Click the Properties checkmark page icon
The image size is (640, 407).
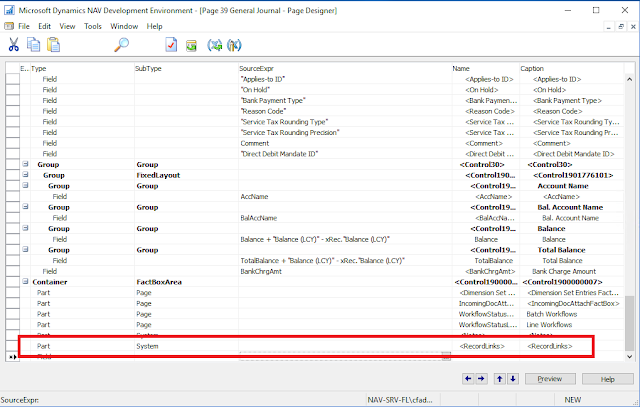coord(171,45)
